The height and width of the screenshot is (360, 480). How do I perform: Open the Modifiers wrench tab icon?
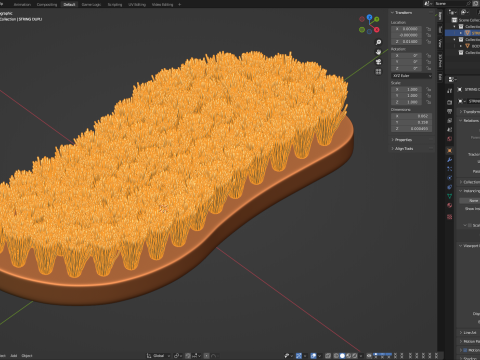point(450,160)
